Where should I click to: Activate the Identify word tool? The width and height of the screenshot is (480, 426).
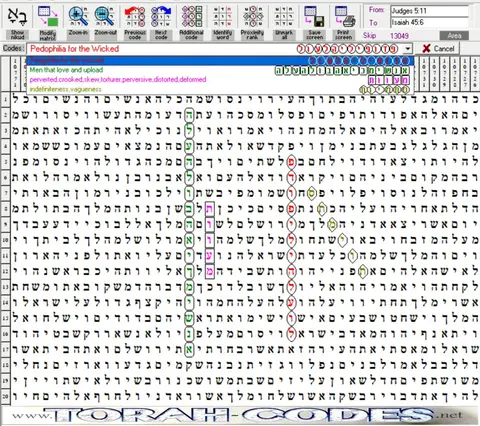pyautogui.click(x=222, y=17)
